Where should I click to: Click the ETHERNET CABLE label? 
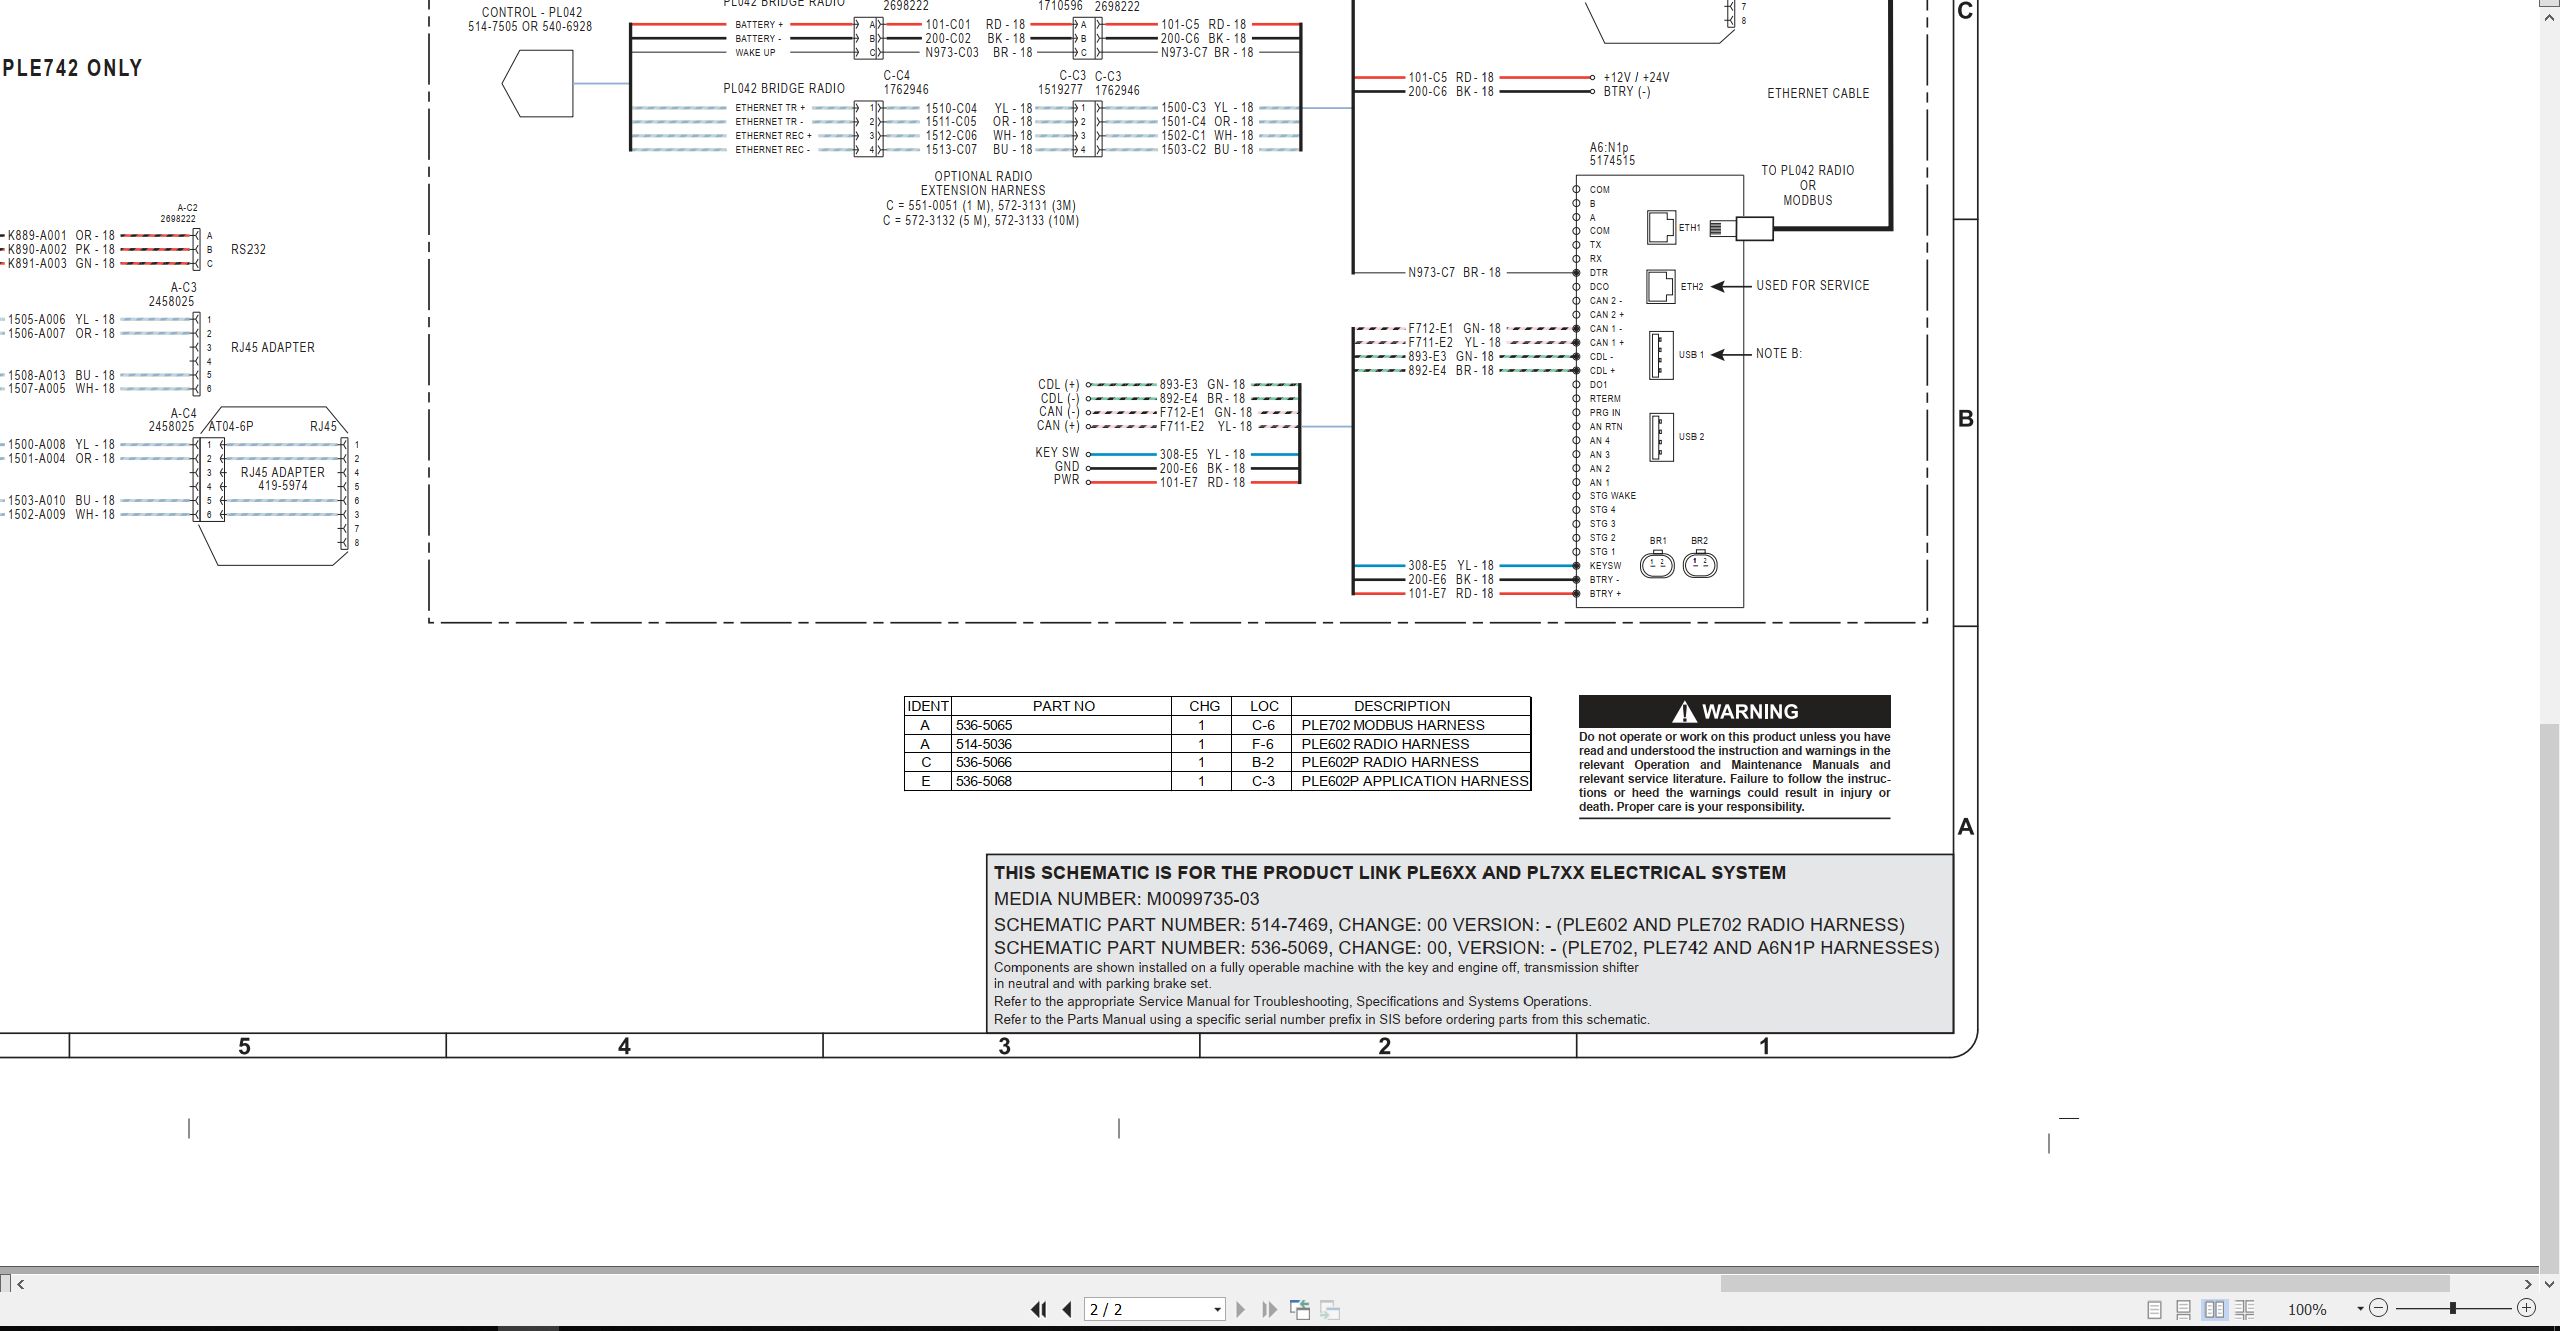pos(1818,93)
